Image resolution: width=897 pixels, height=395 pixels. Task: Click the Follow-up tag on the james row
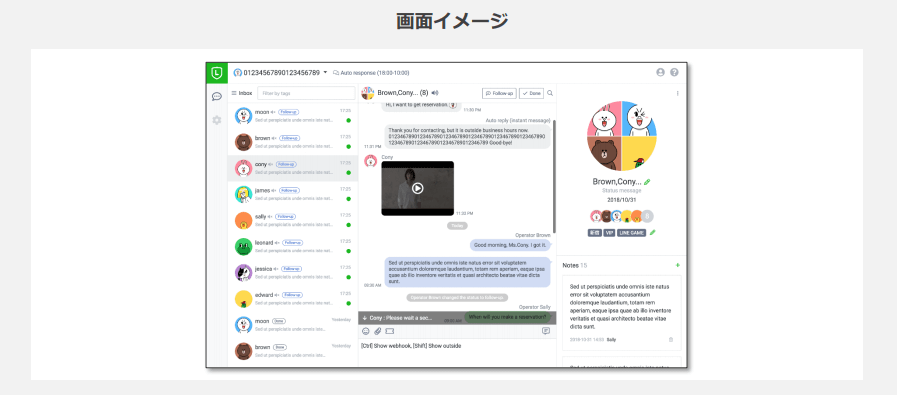pyautogui.click(x=288, y=191)
